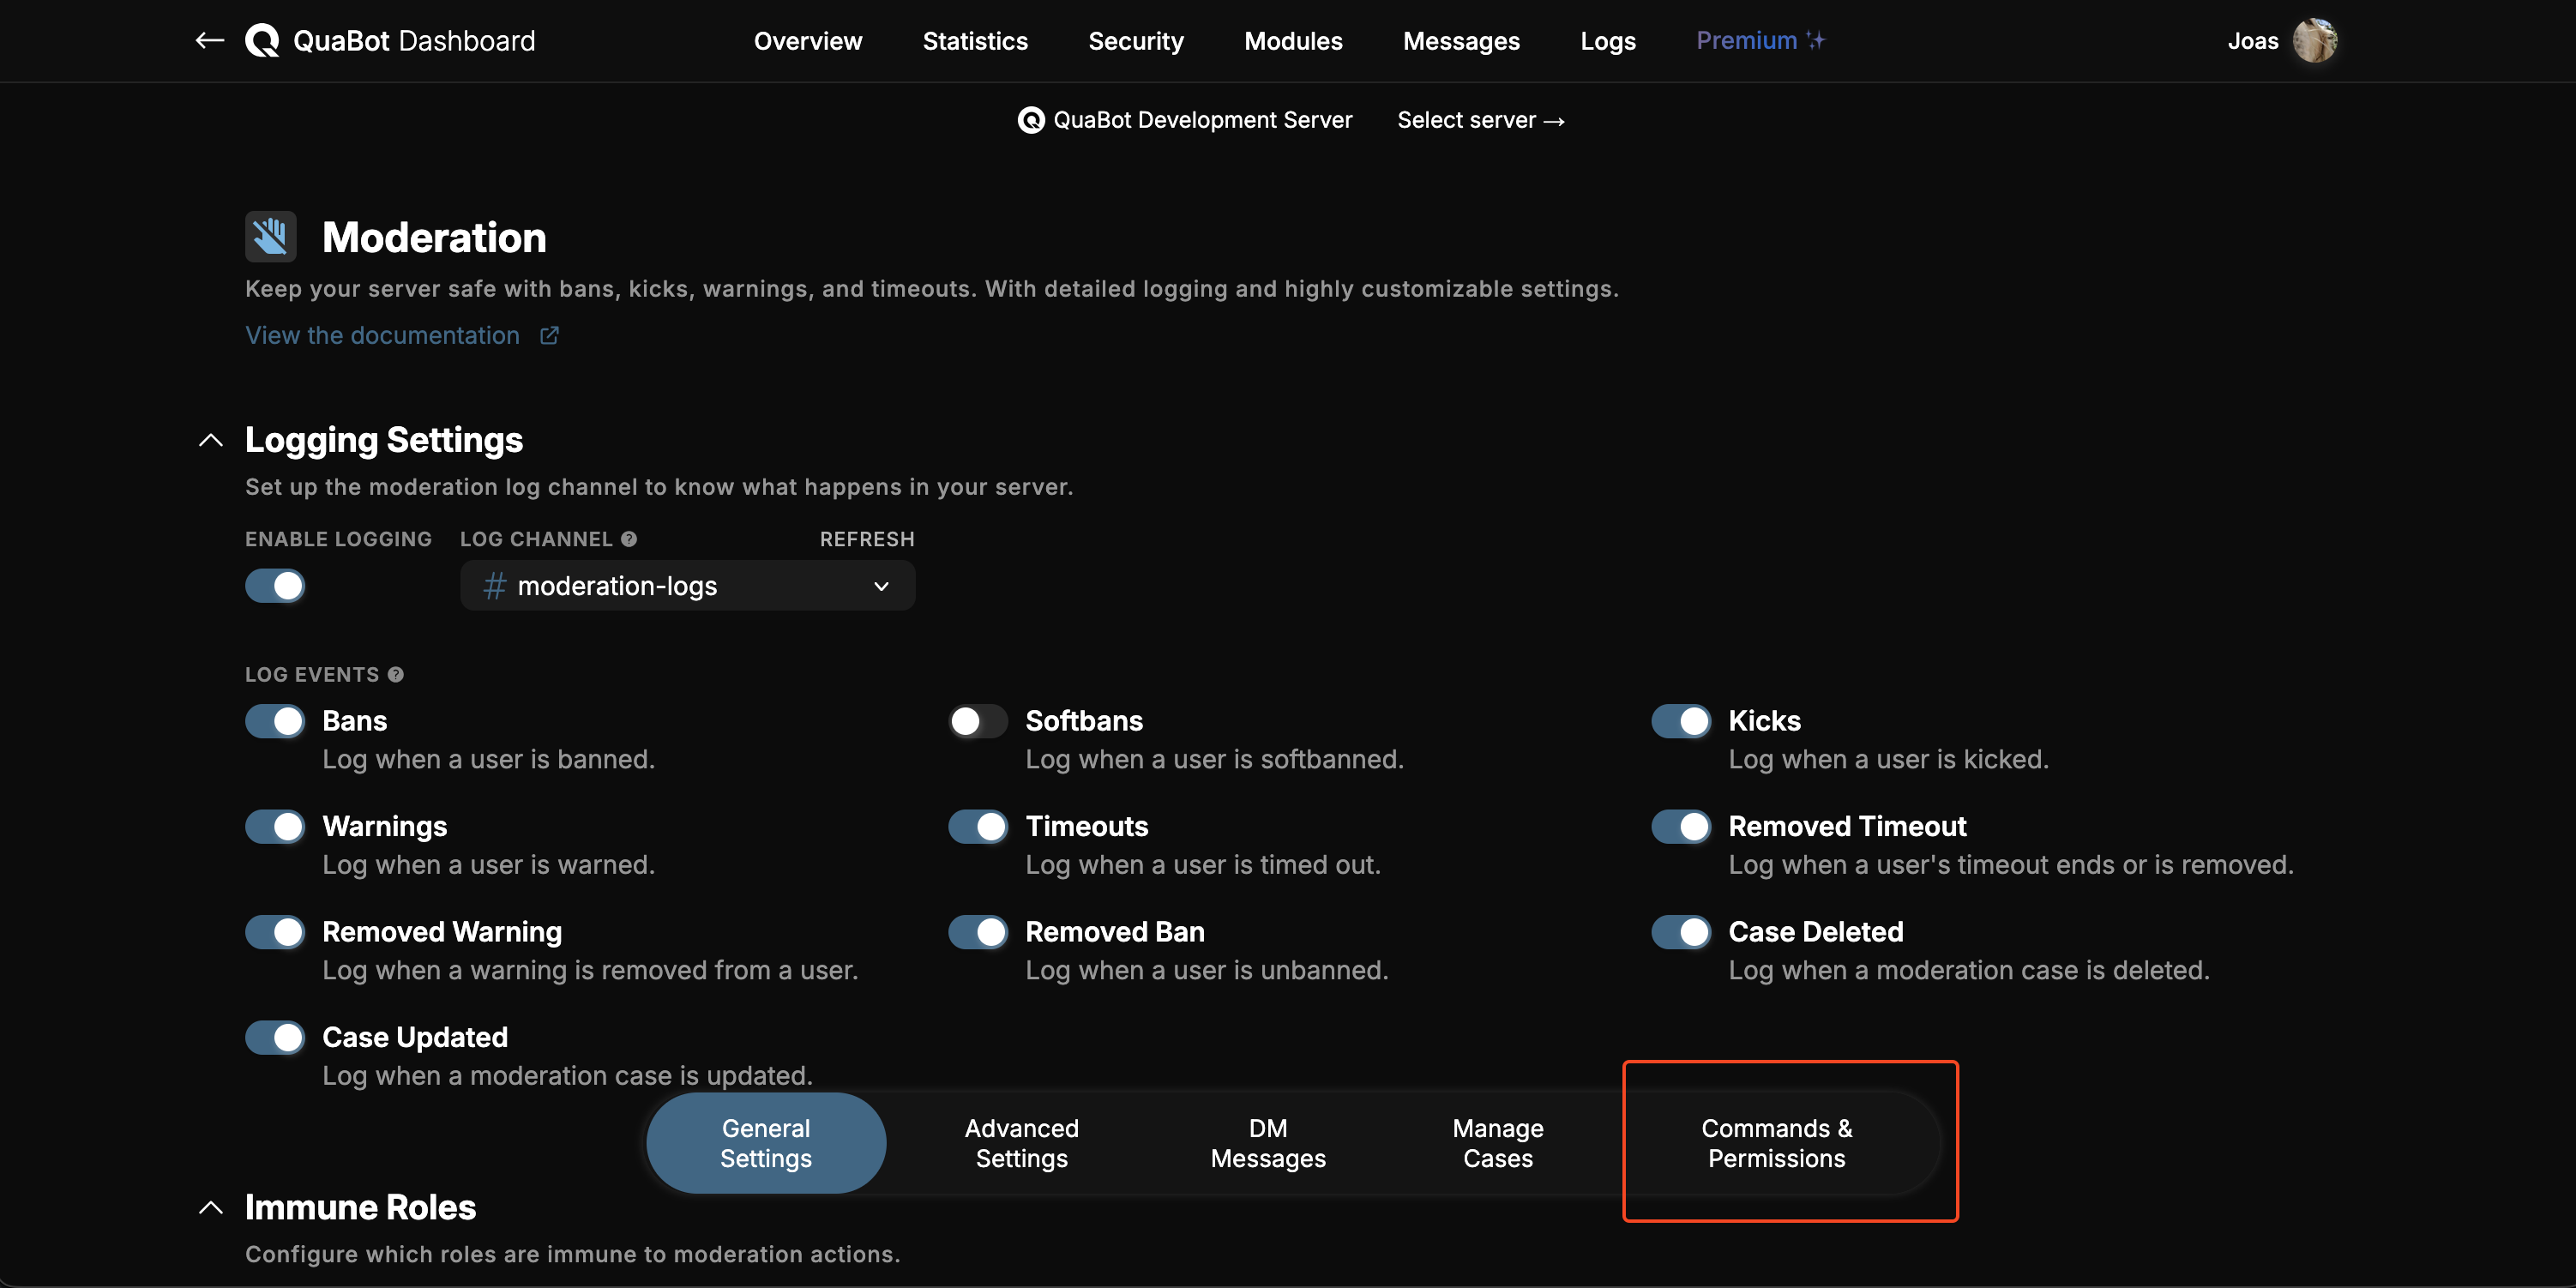Switch to DM Messages tab
The image size is (2576, 1288).
pos(1268,1143)
